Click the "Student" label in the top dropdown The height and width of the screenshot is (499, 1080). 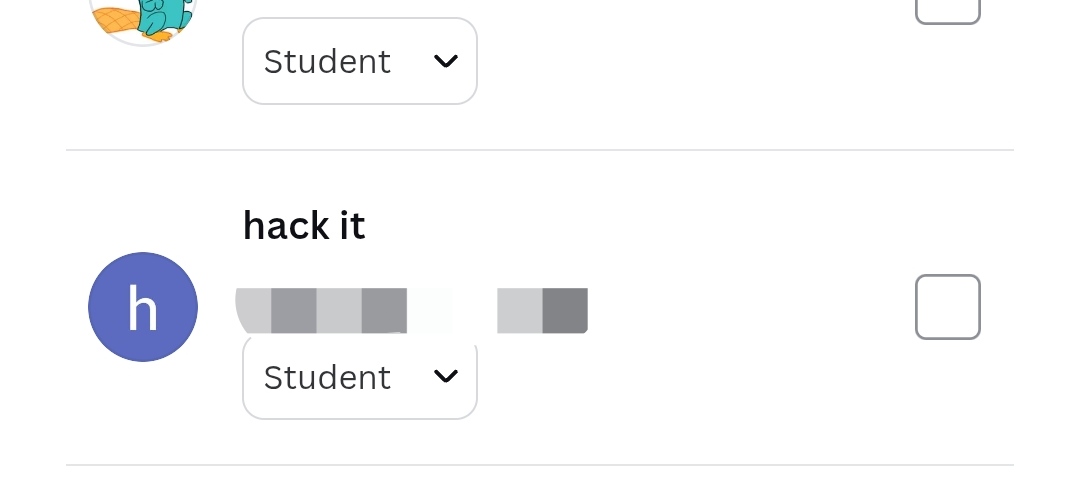(x=327, y=61)
